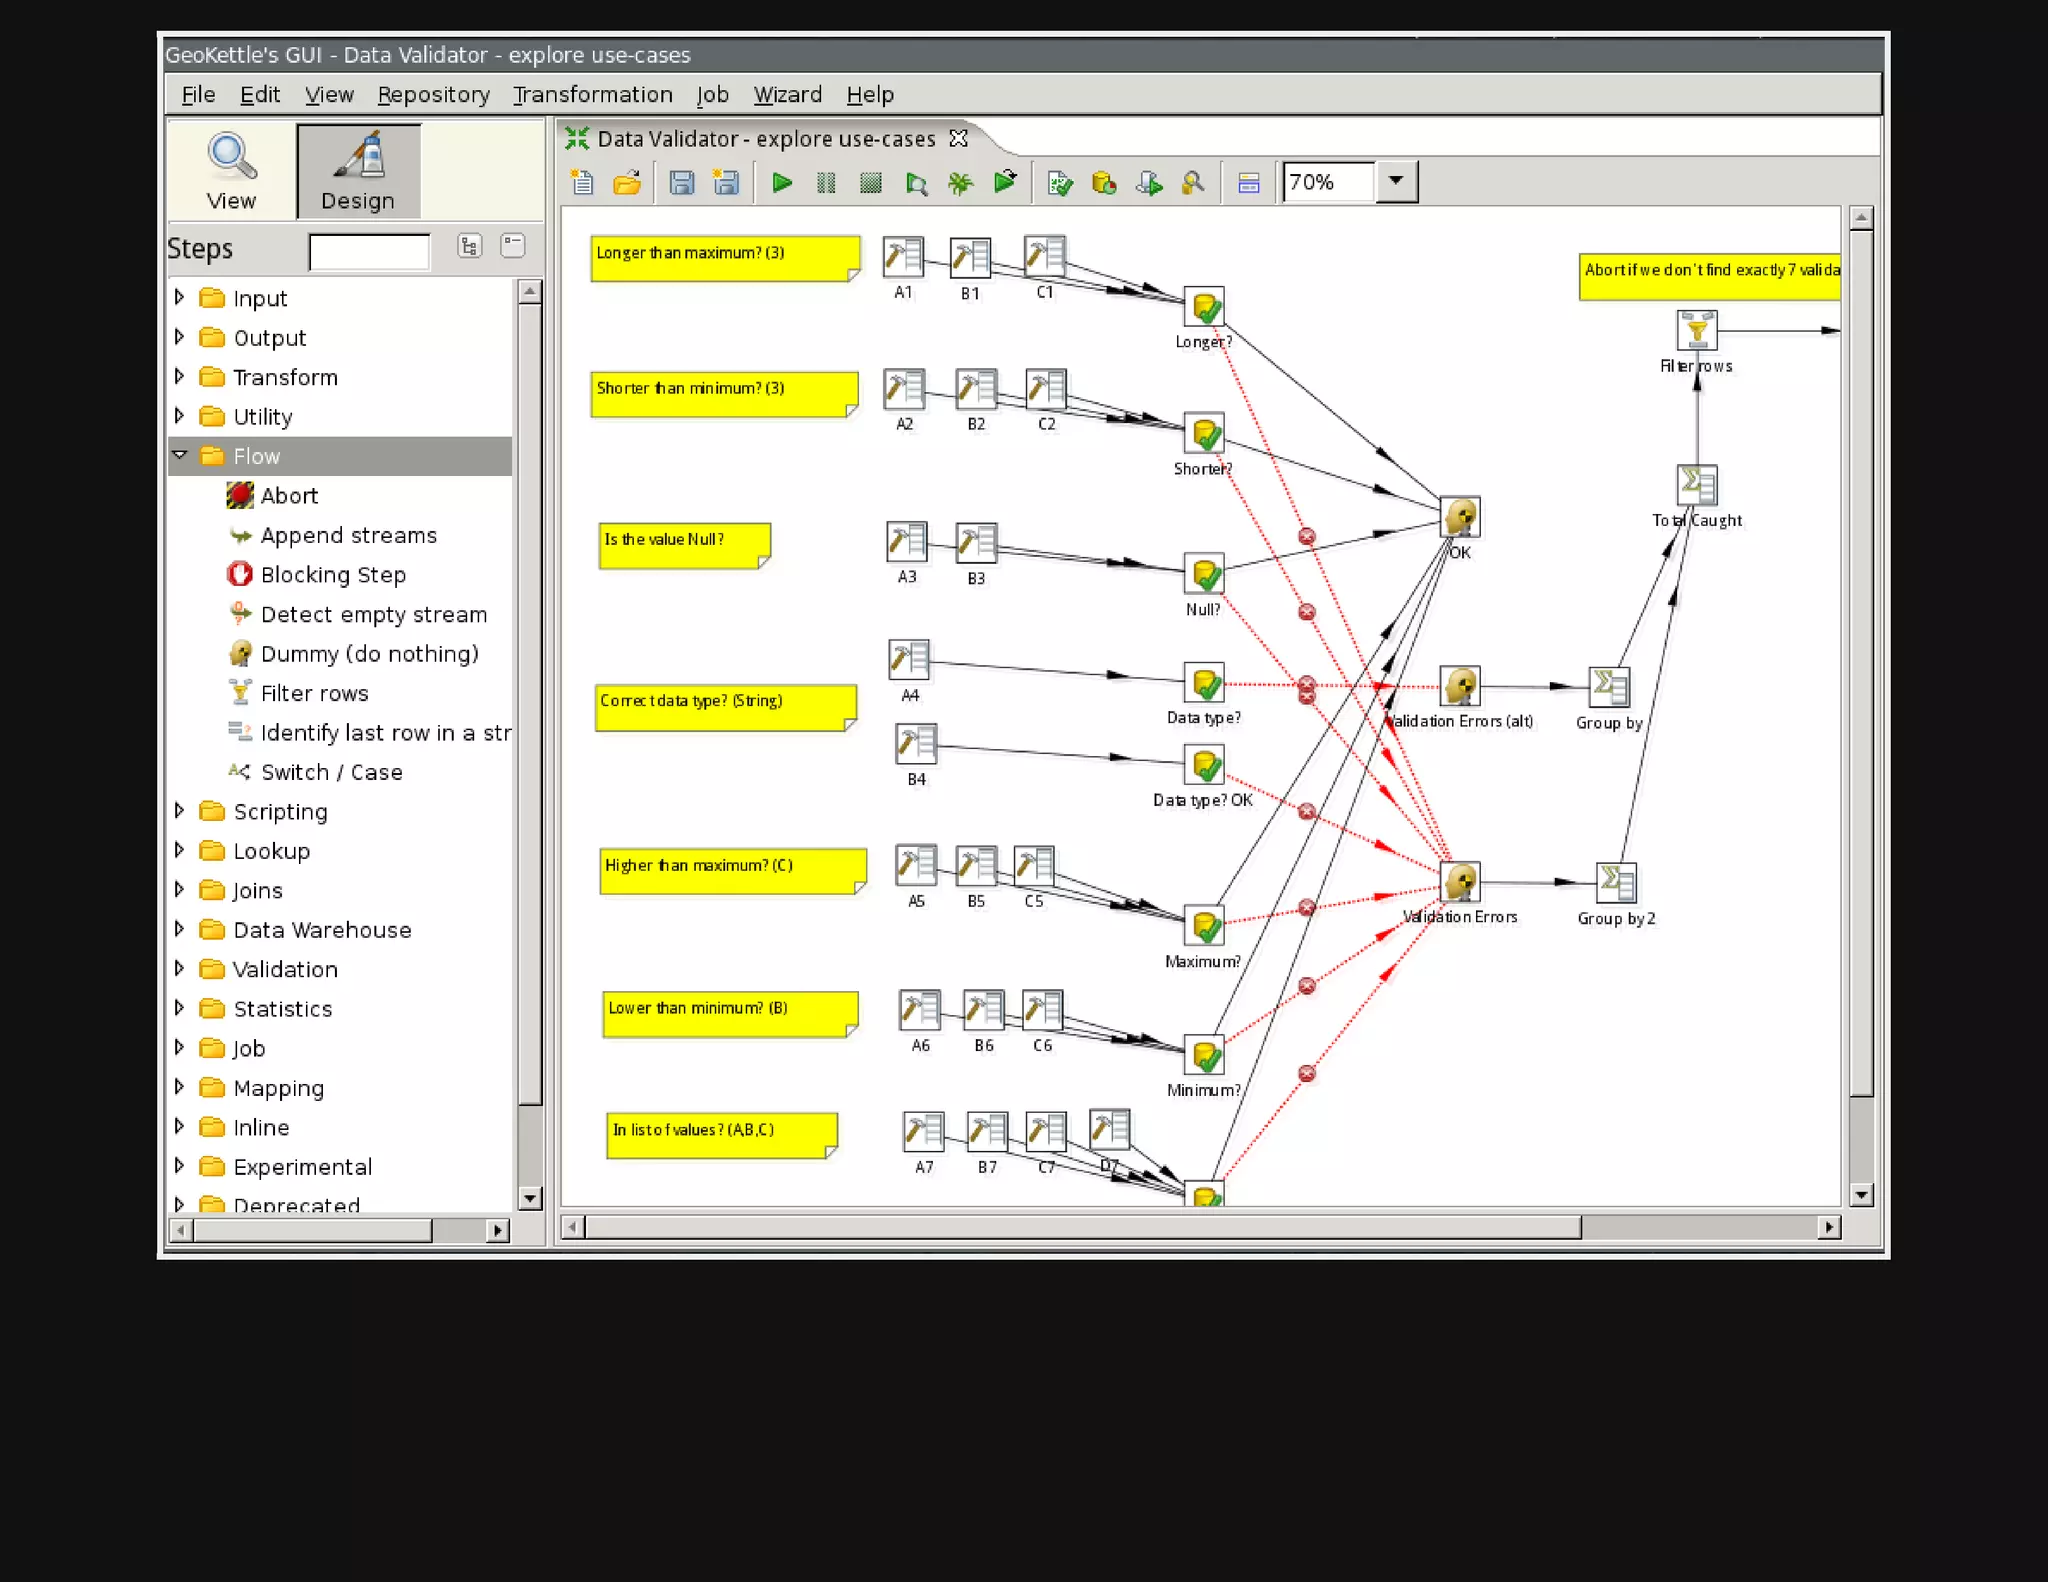Image resolution: width=2048 pixels, height=1582 pixels.
Task: Open the Transformation menu
Action: [592, 95]
